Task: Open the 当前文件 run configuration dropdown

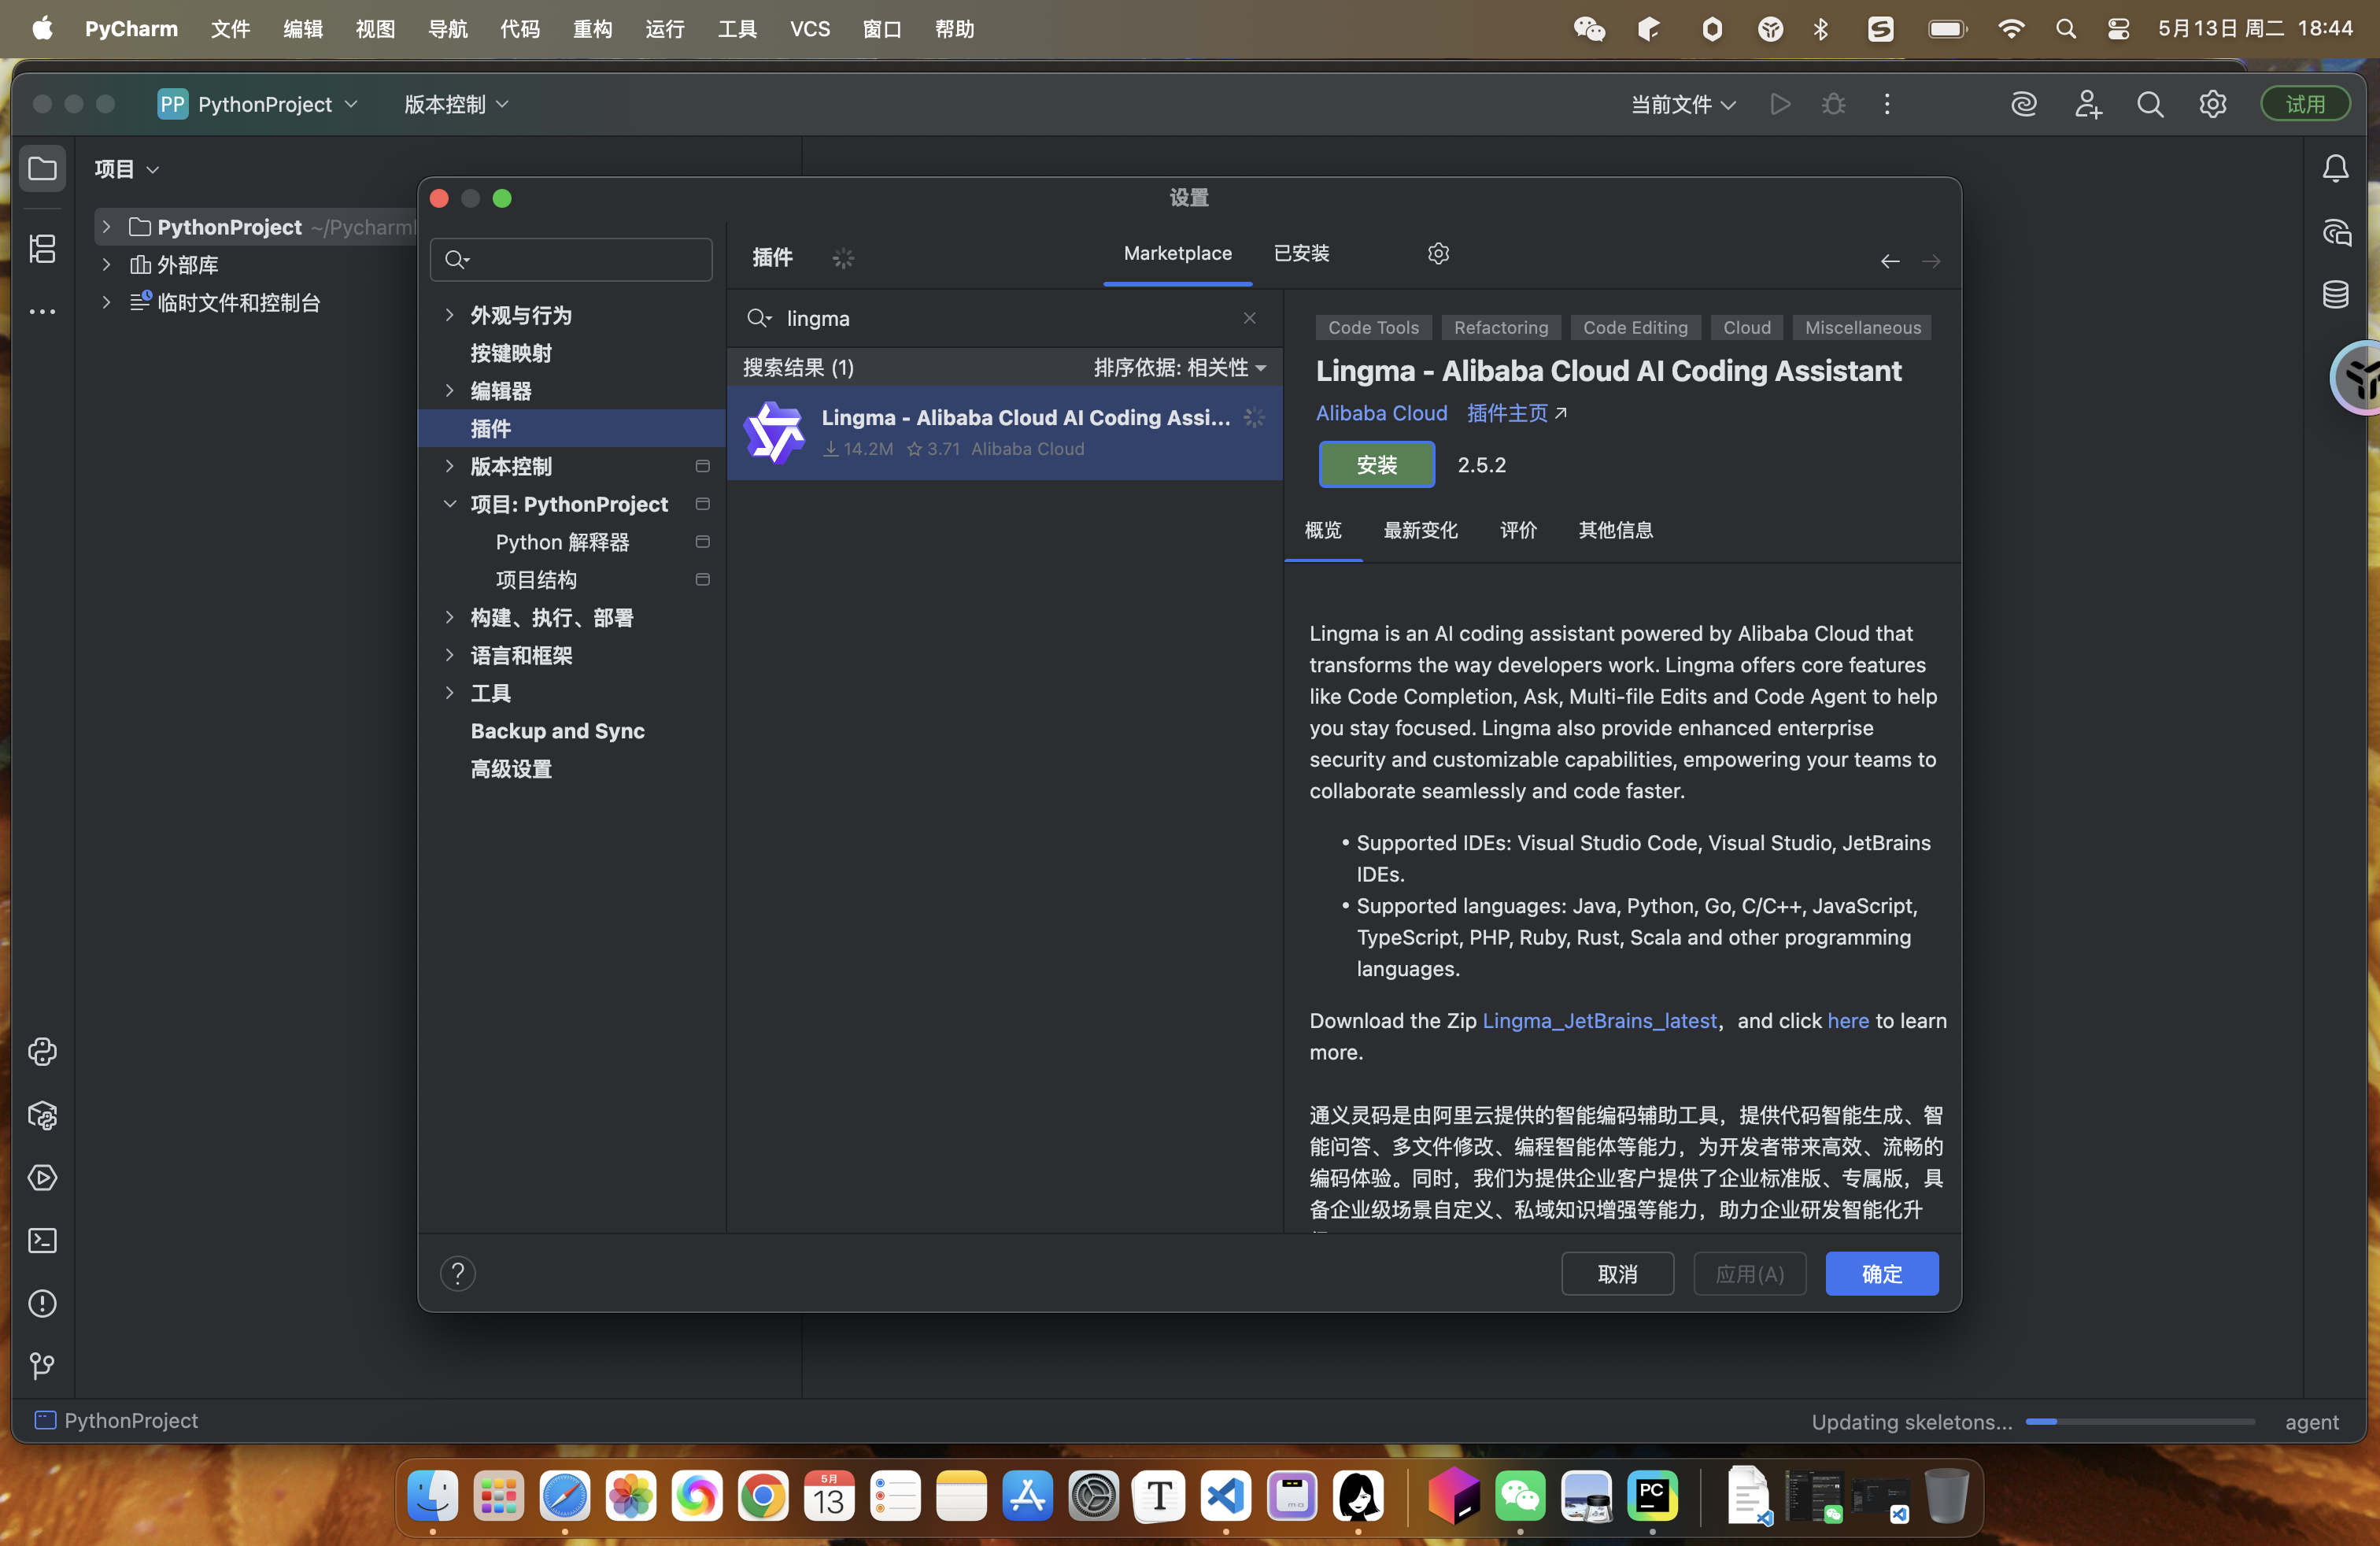Action: tap(1683, 104)
